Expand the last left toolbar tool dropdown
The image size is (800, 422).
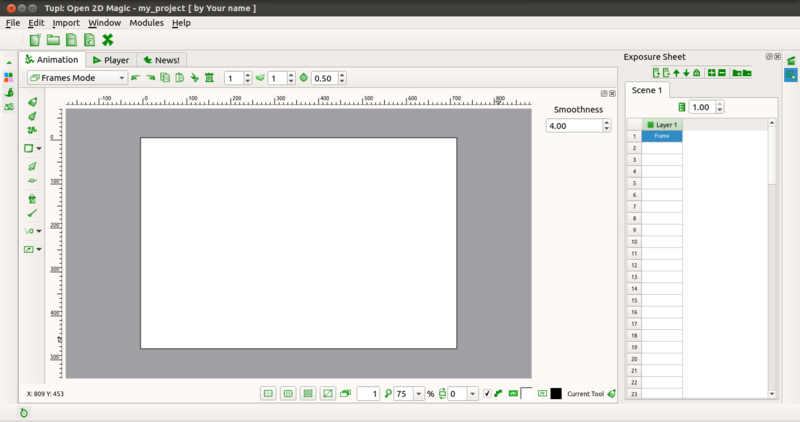tap(39, 250)
